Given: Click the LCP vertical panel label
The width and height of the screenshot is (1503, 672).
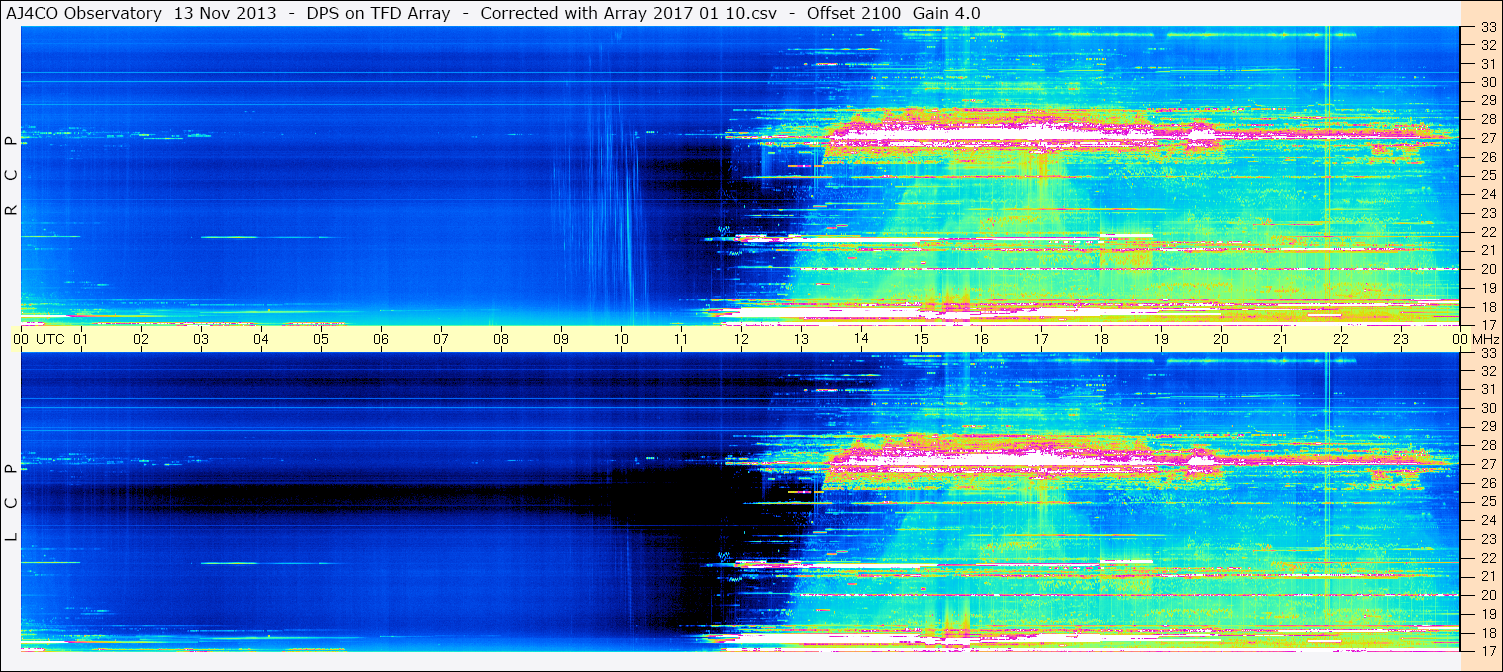Looking at the screenshot, I should [x=11, y=502].
